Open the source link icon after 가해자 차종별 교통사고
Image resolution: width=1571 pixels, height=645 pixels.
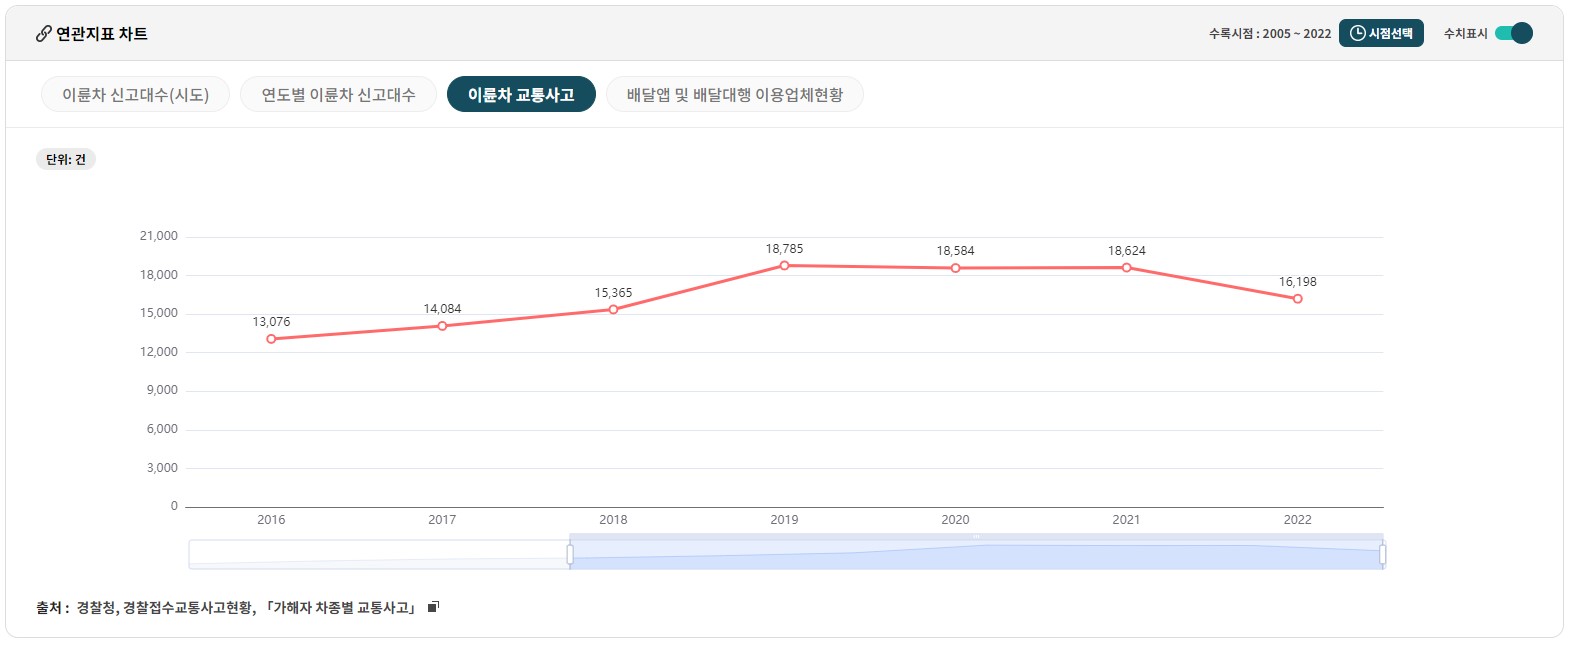[433, 607]
